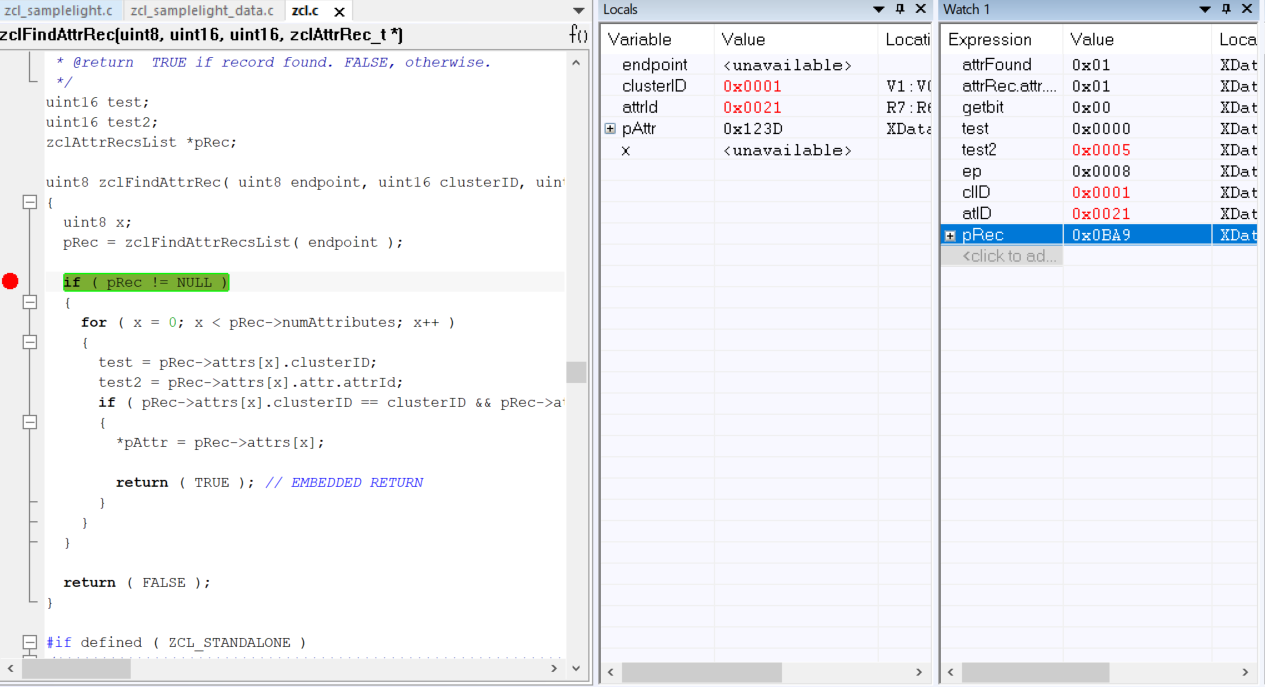The image size is (1265, 687).
Task: Collapse the zclFindAttrRec function body fold
Action: coord(30,202)
